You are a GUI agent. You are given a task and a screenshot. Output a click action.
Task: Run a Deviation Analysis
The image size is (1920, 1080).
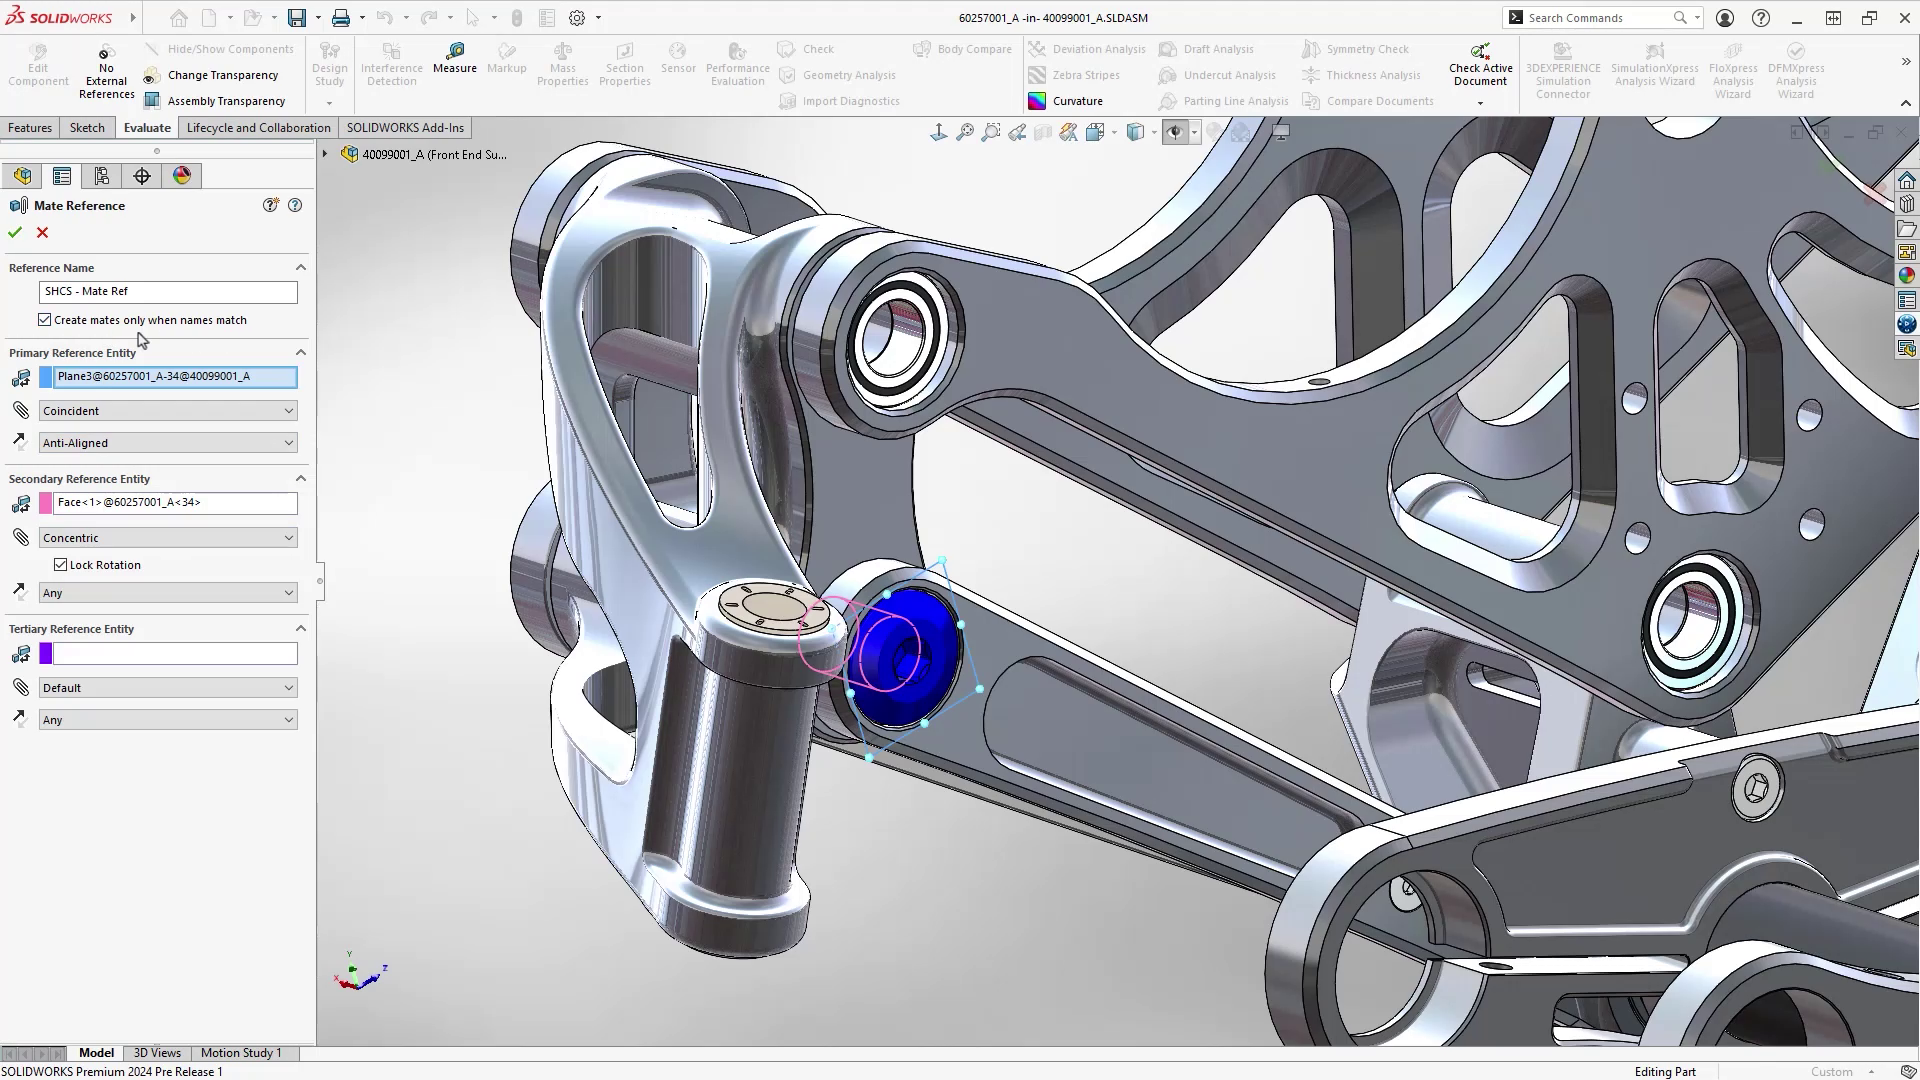[x=1086, y=48]
